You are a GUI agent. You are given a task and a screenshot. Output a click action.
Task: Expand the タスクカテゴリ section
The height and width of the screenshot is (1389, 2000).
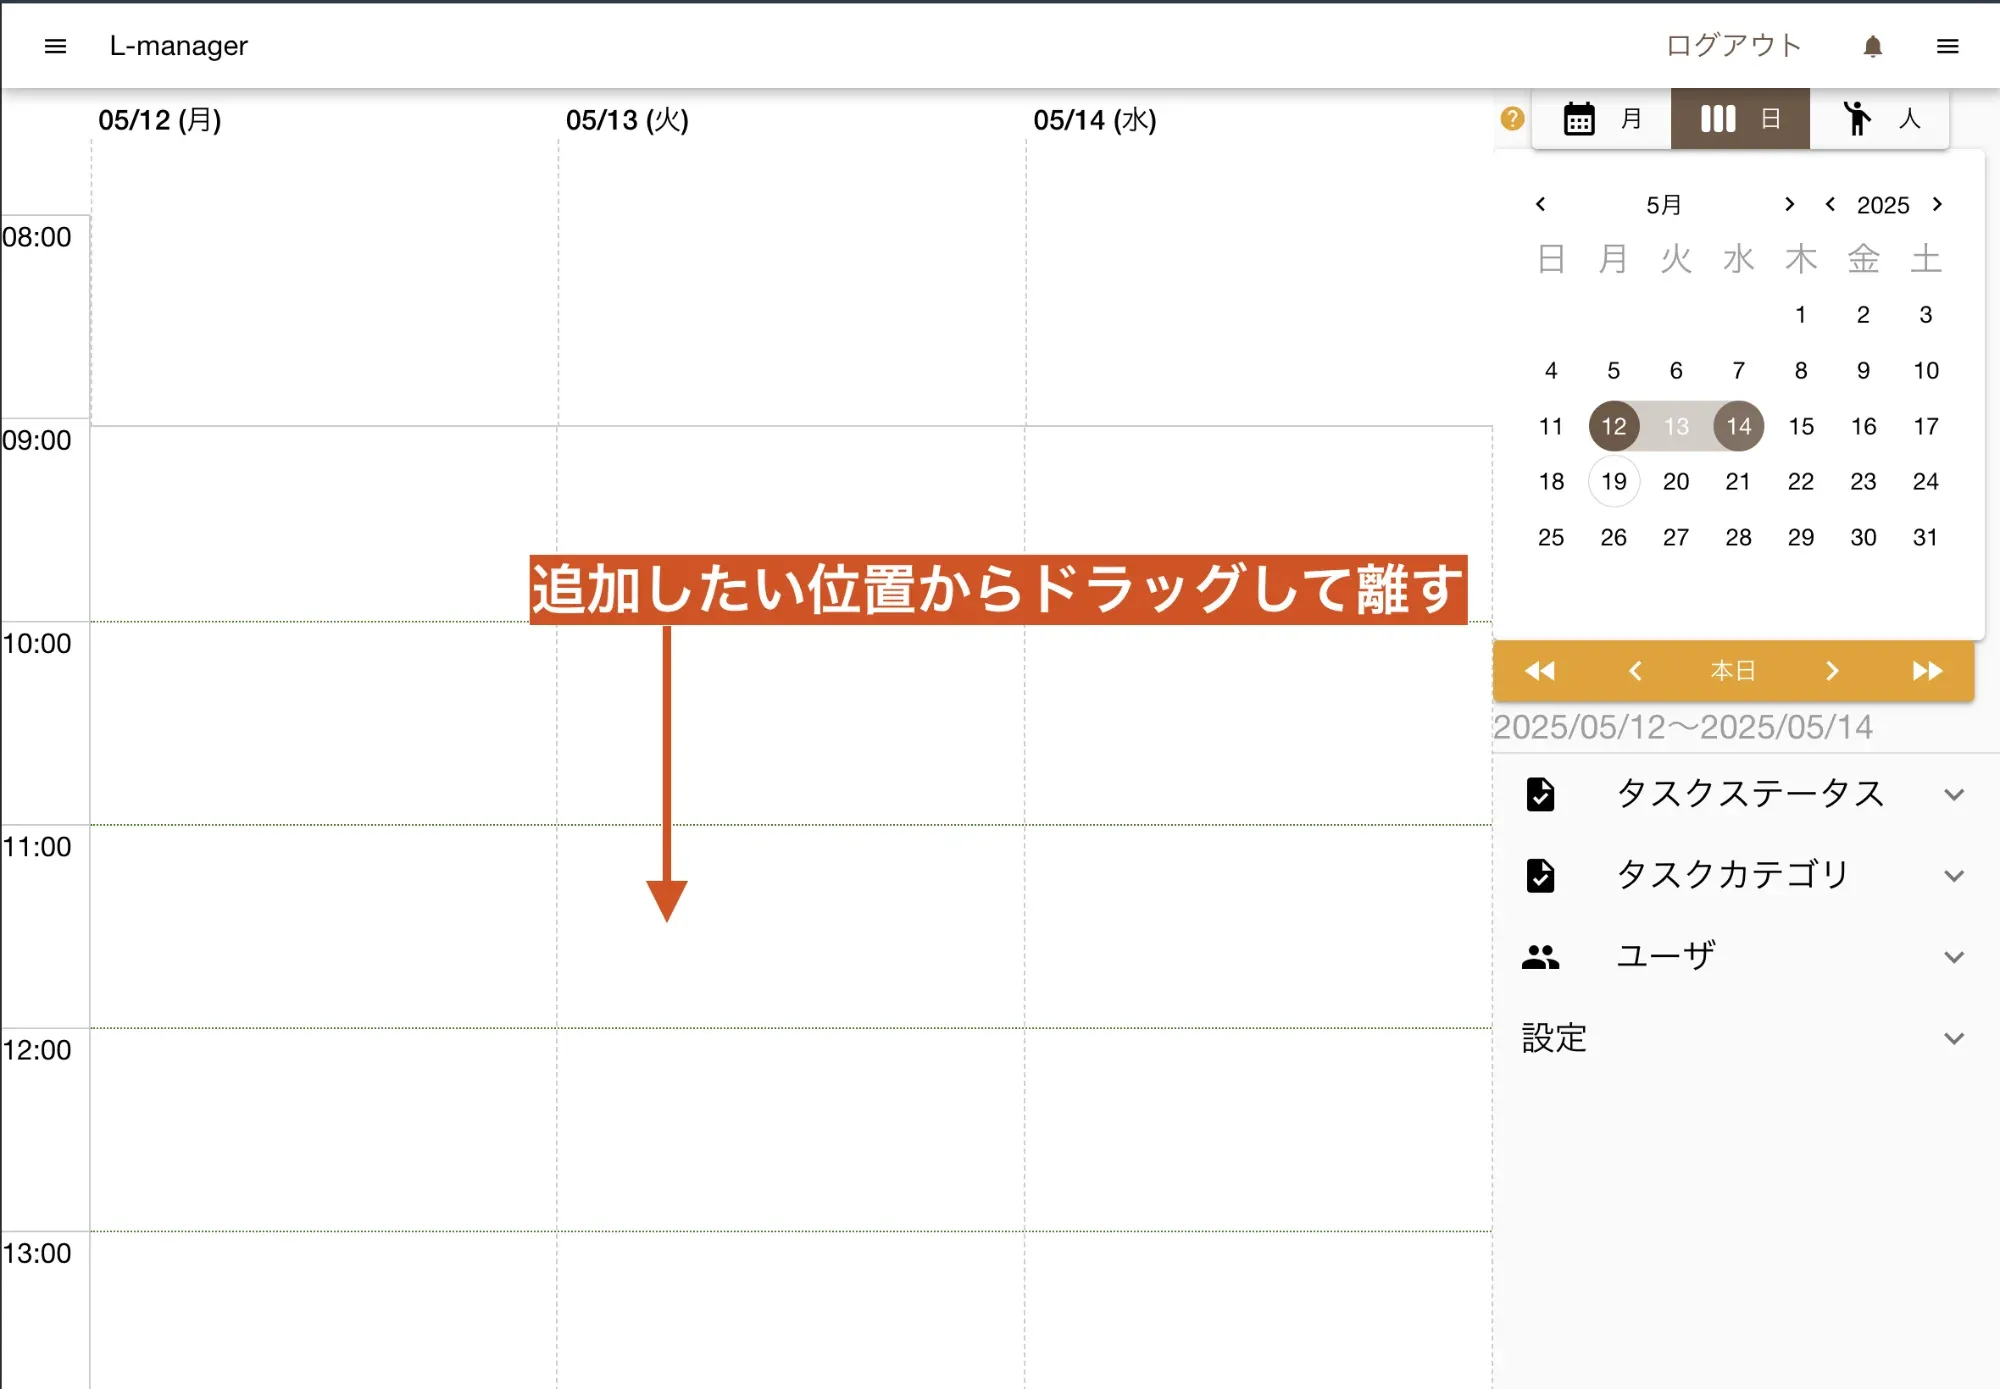[1954, 875]
